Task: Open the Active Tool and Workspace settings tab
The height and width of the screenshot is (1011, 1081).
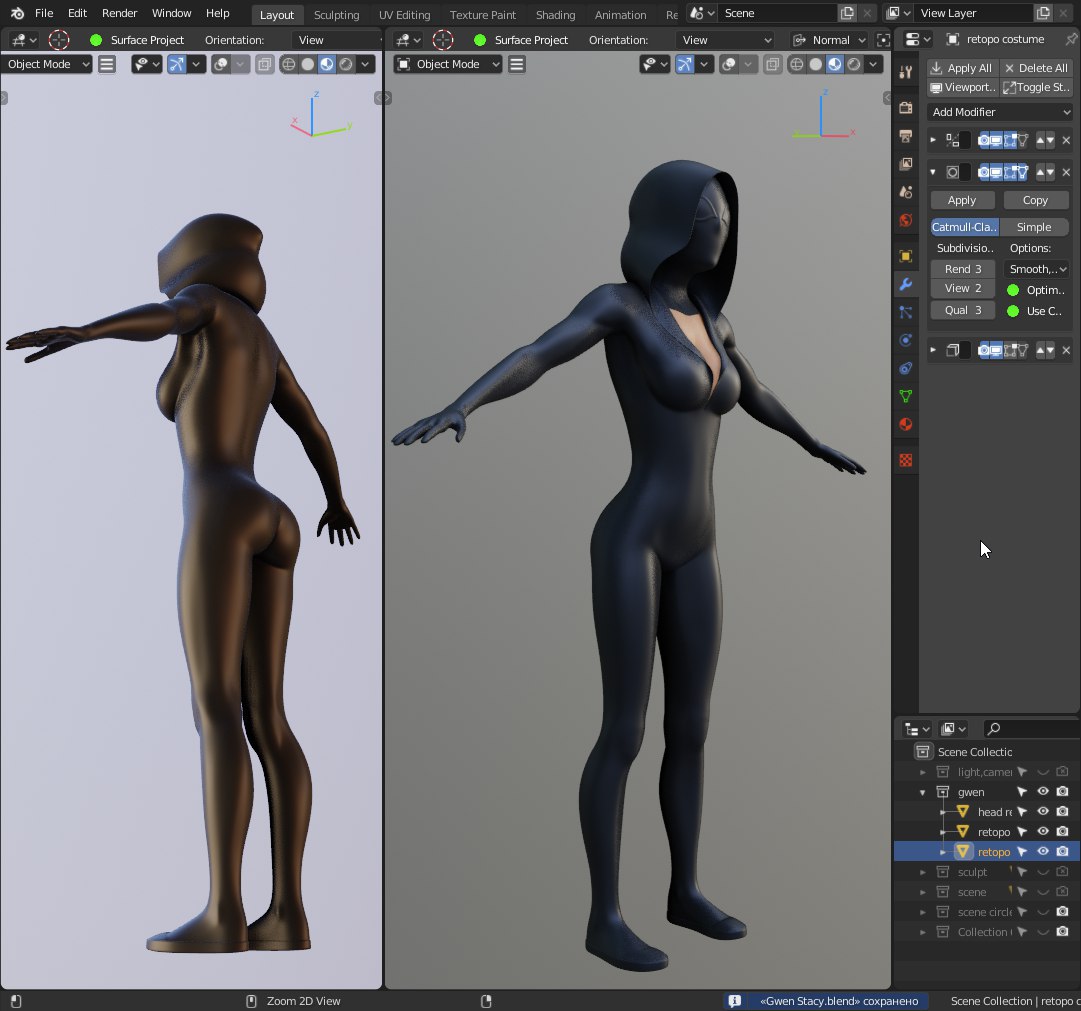Action: point(906,72)
